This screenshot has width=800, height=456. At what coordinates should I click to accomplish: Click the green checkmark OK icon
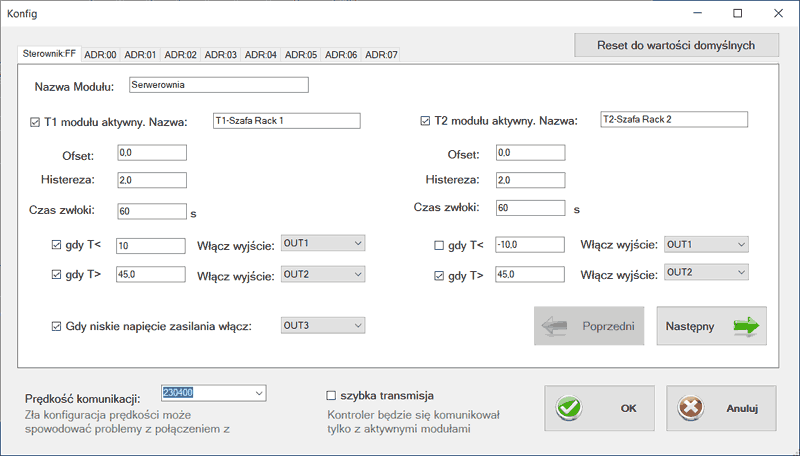pyautogui.click(x=570, y=408)
